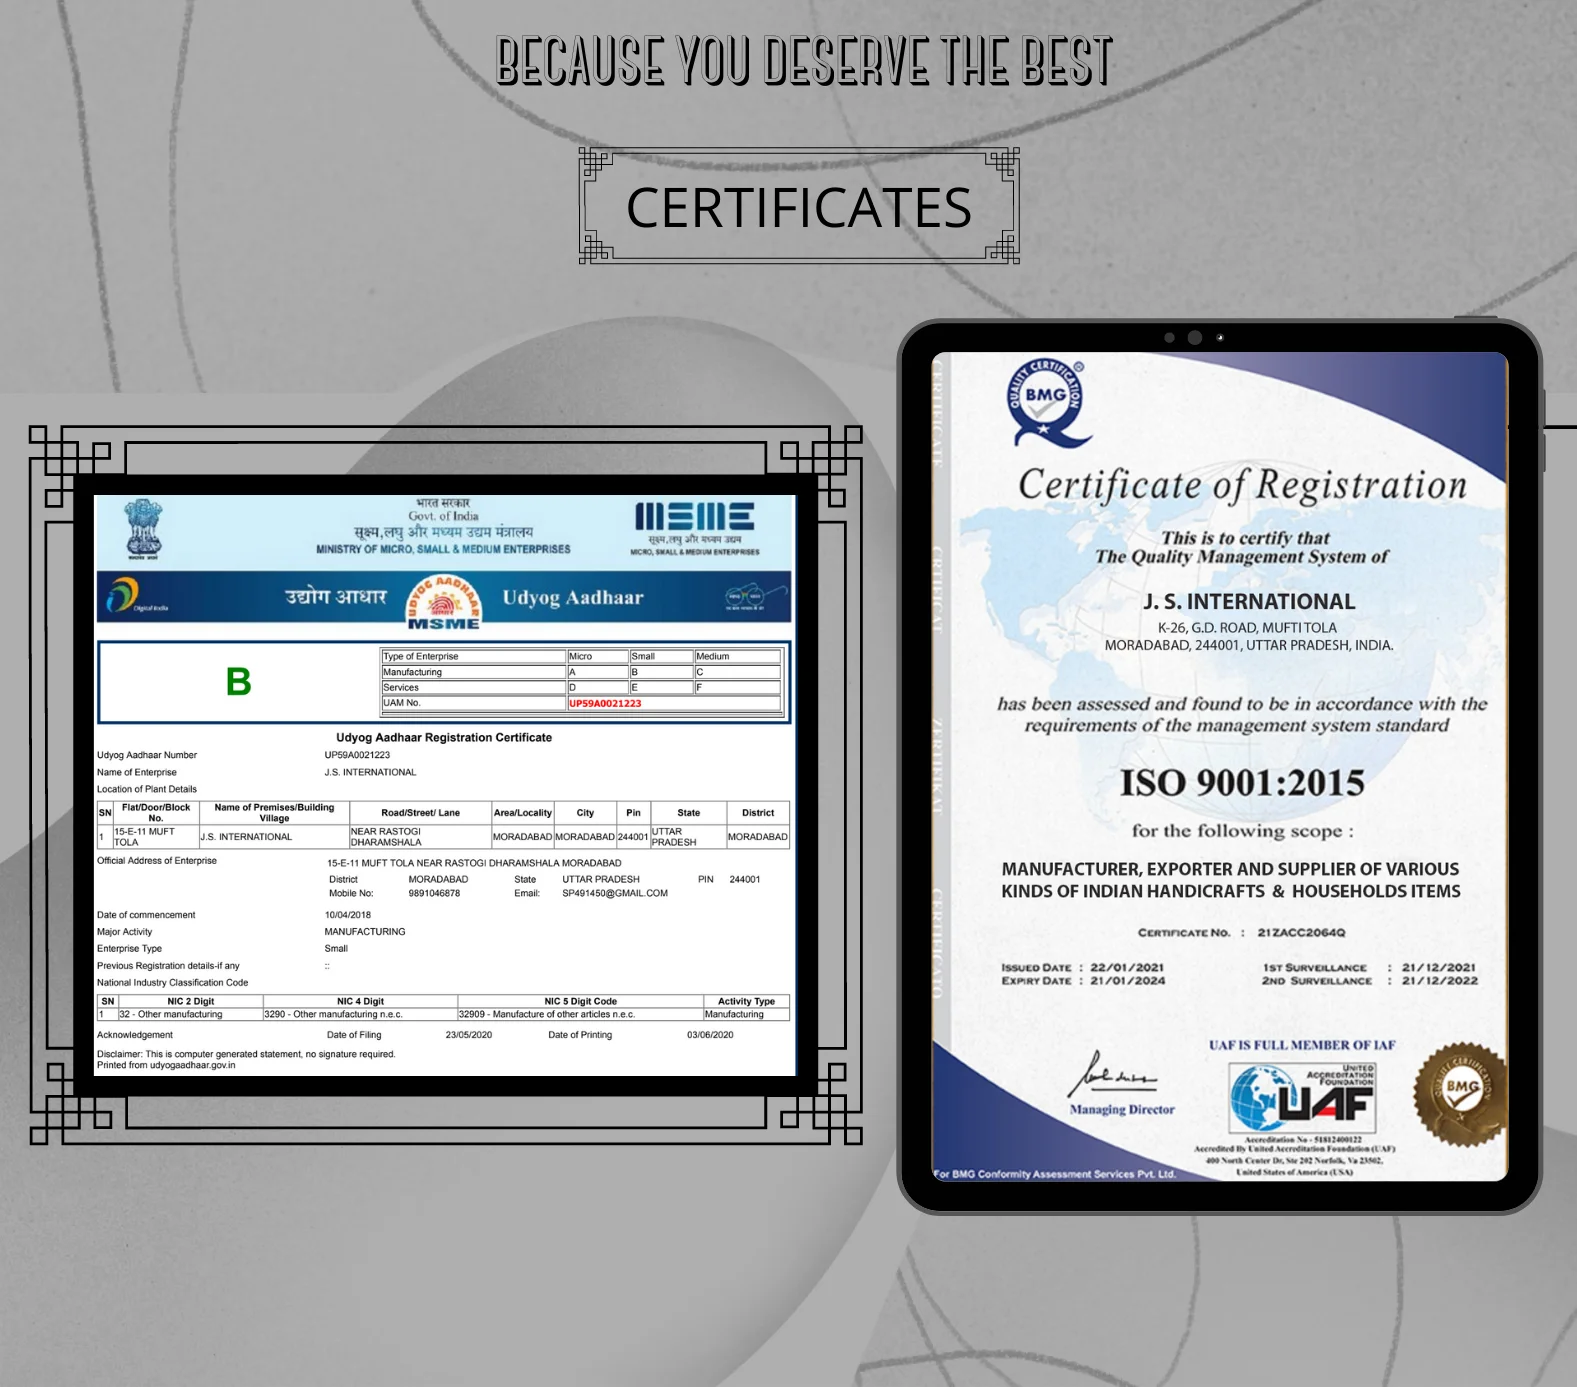Click the tablet front camera lens
This screenshot has height=1387, width=1577.
point(1194,338)
